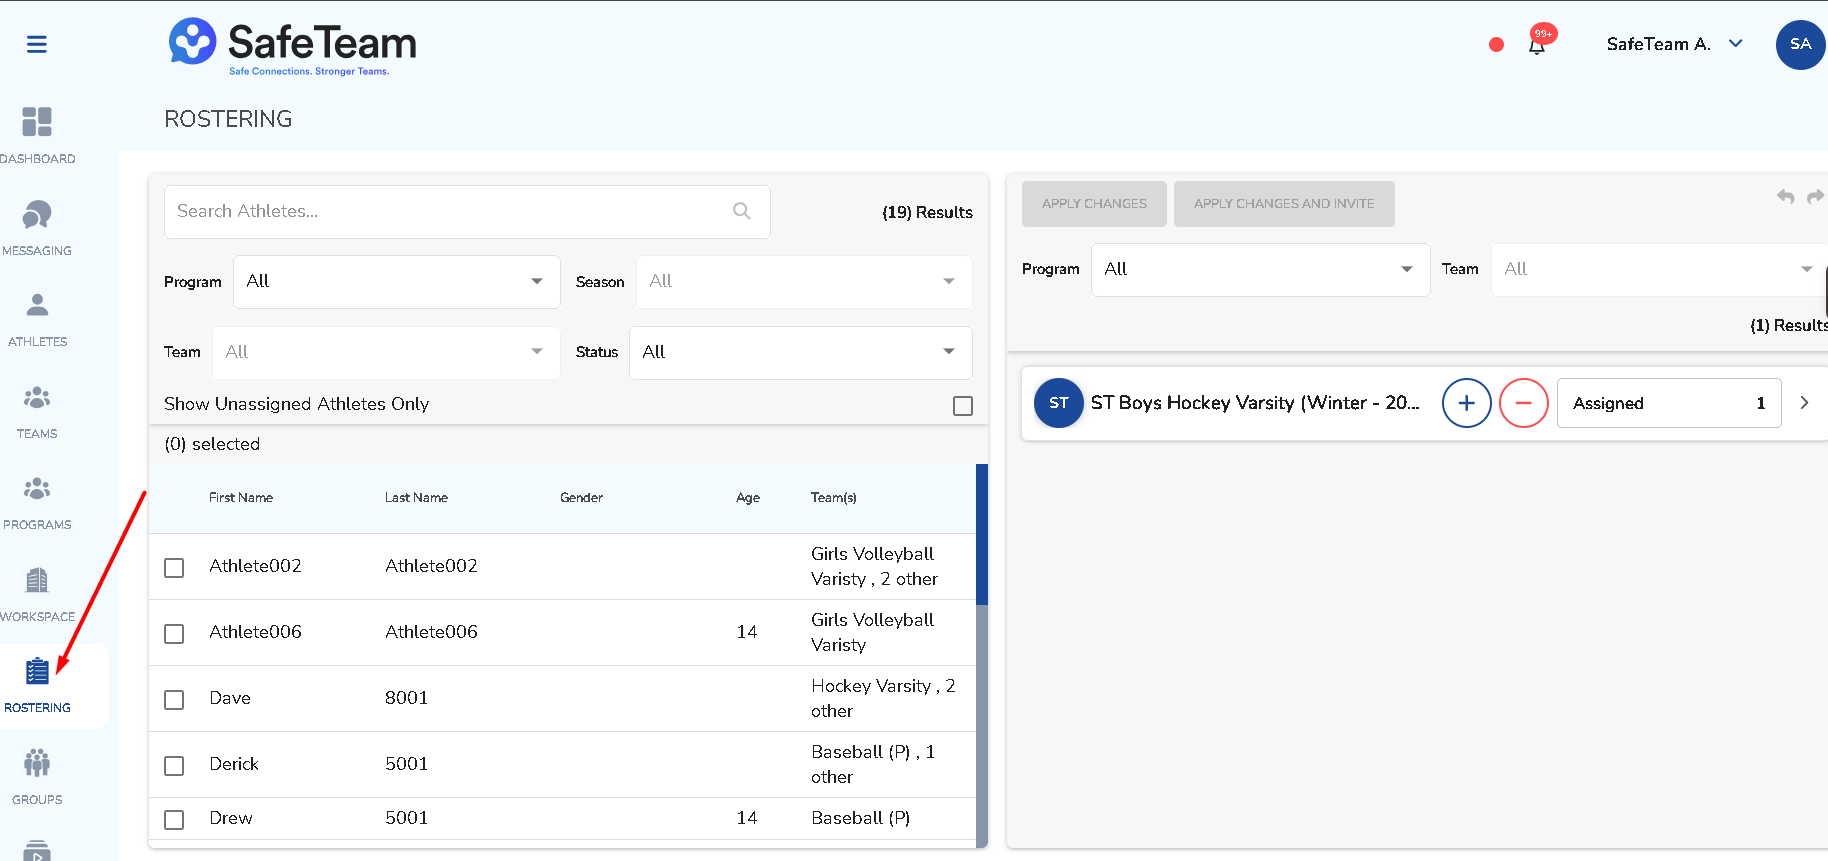This screenshot has height=861, width=1828.
Task: Select Dave 8001 row checkbox
Action: coord(174,700)
